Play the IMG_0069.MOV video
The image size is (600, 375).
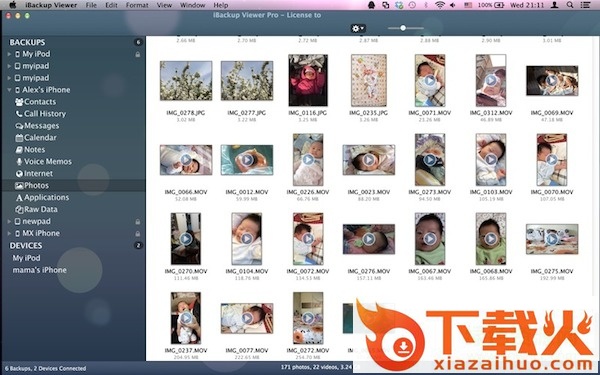coord(552,80)
